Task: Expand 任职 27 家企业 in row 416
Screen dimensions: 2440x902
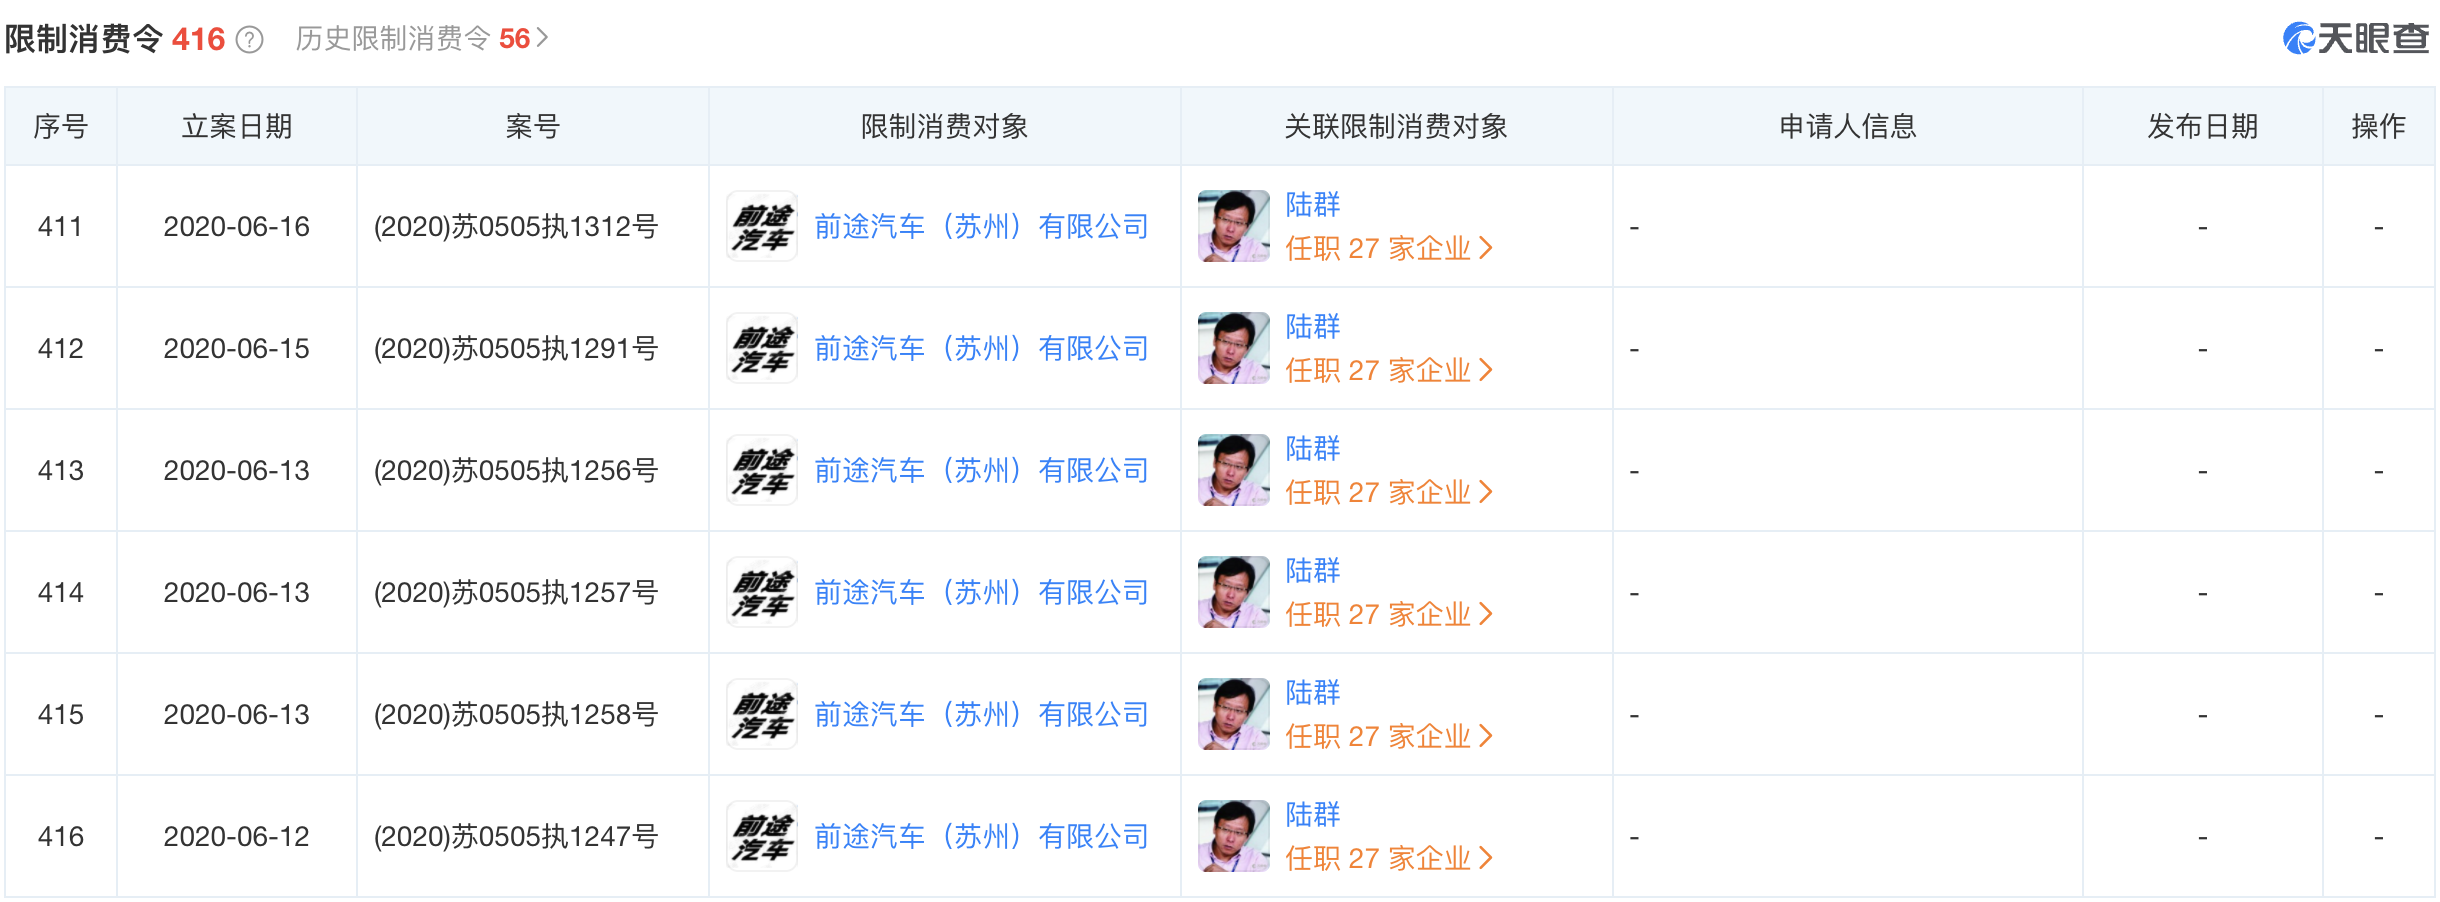Action: pyautogui.click(x=1388, y=859)
